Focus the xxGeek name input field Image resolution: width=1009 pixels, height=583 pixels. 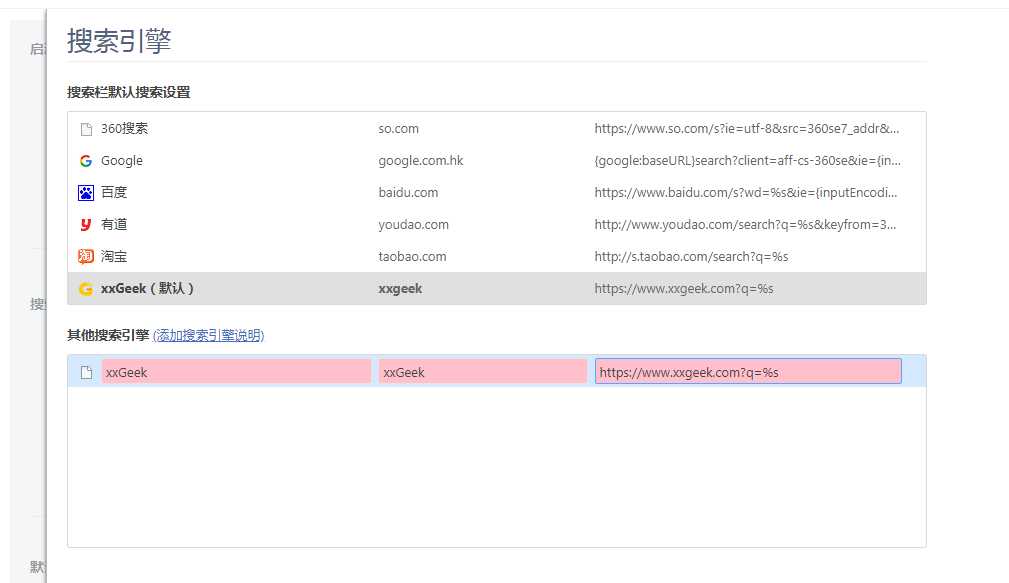point(236,372)
